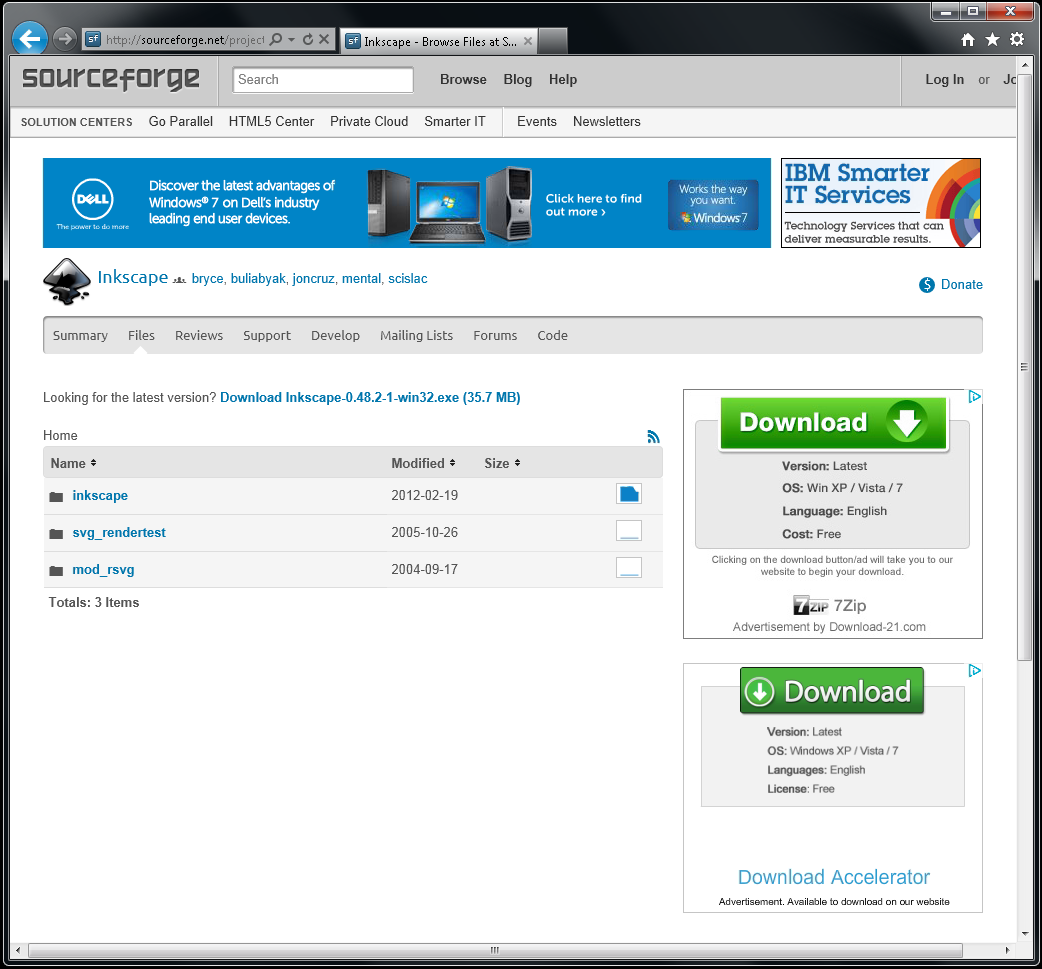1042x969 pixels.
Task: Refresh the page with reload icon
Action: click(x=308, y=39)
